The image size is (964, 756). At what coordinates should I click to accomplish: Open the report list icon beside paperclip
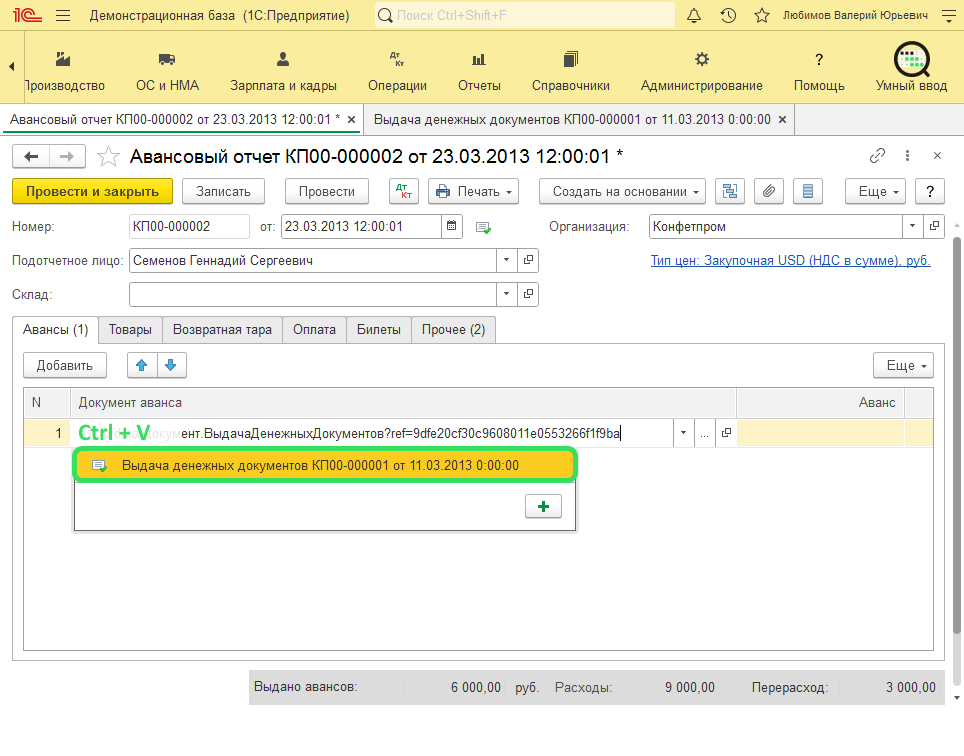click(x=808, y=191)
